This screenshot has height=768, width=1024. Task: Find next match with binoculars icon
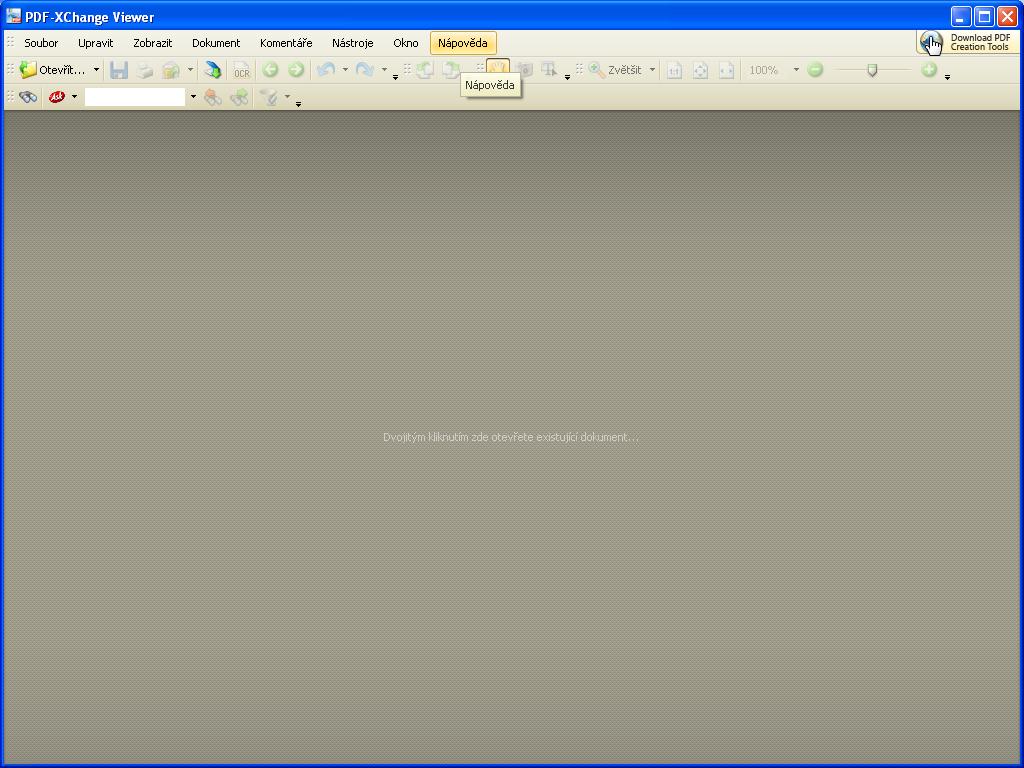click(x=239, y=97)
